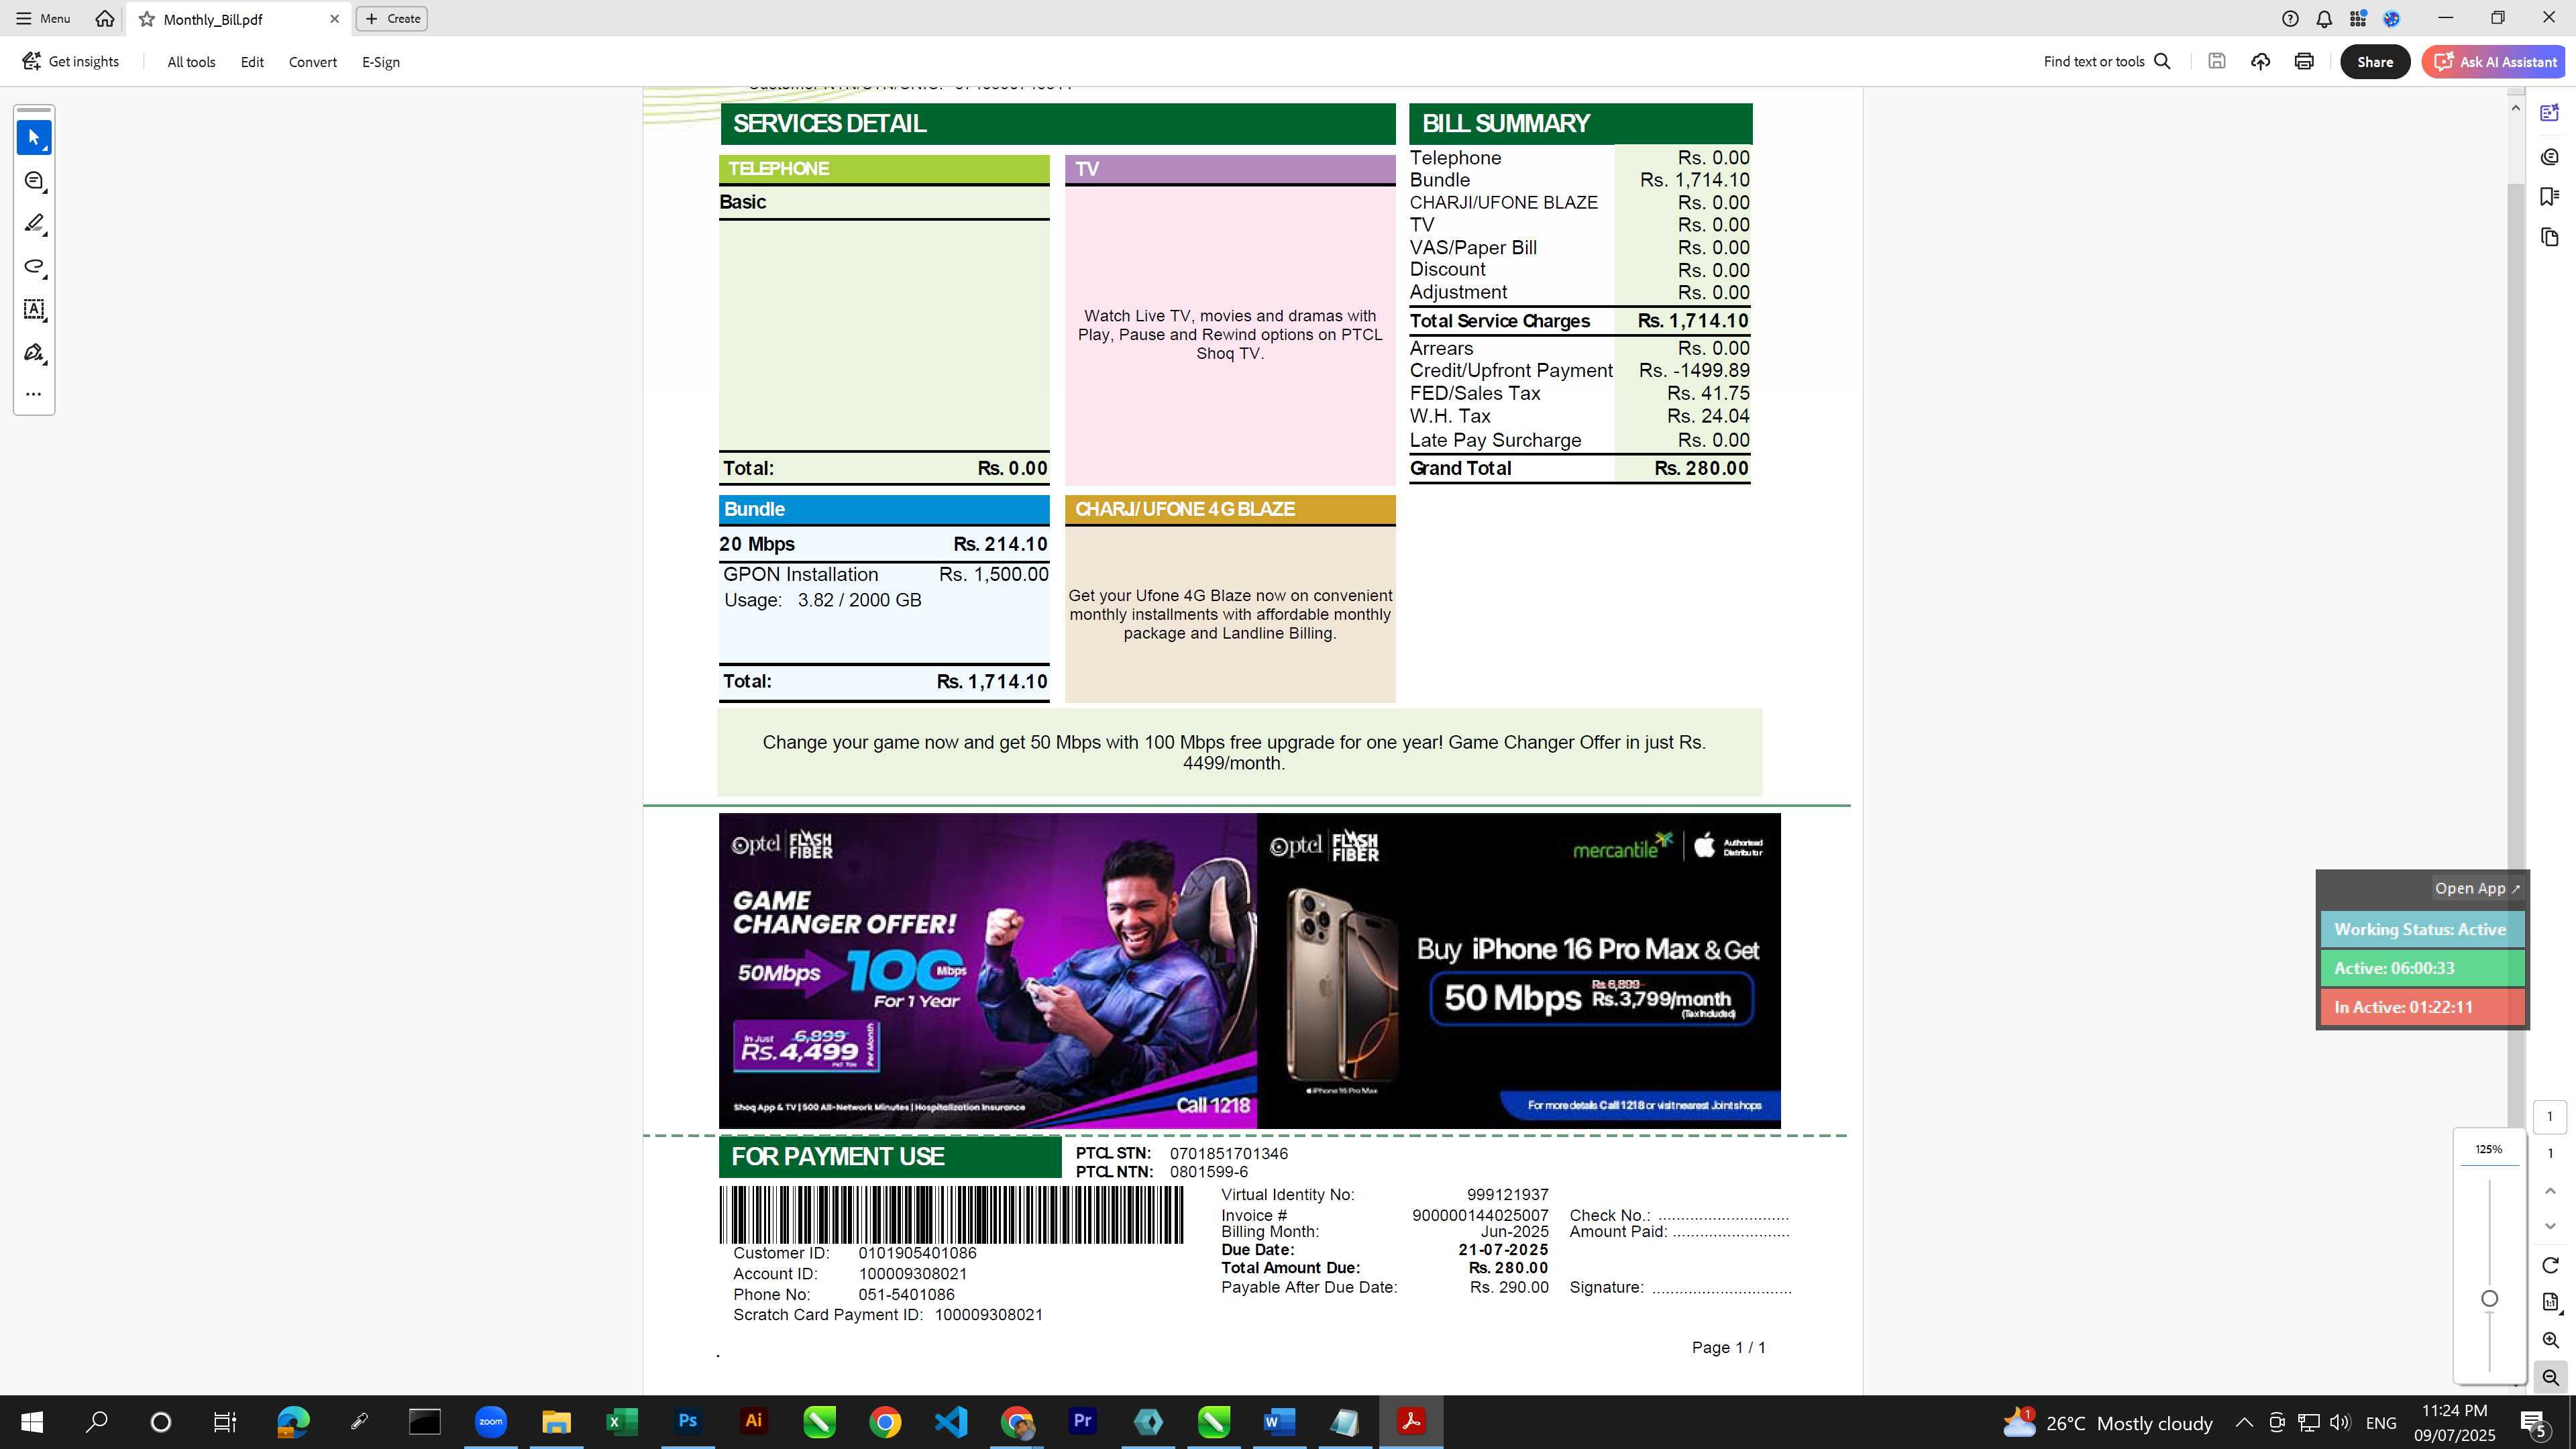Click GPON Installation Rs. 1,500.00 row
This screenshot has width=2576, height=1449.
tap(885, 575)
